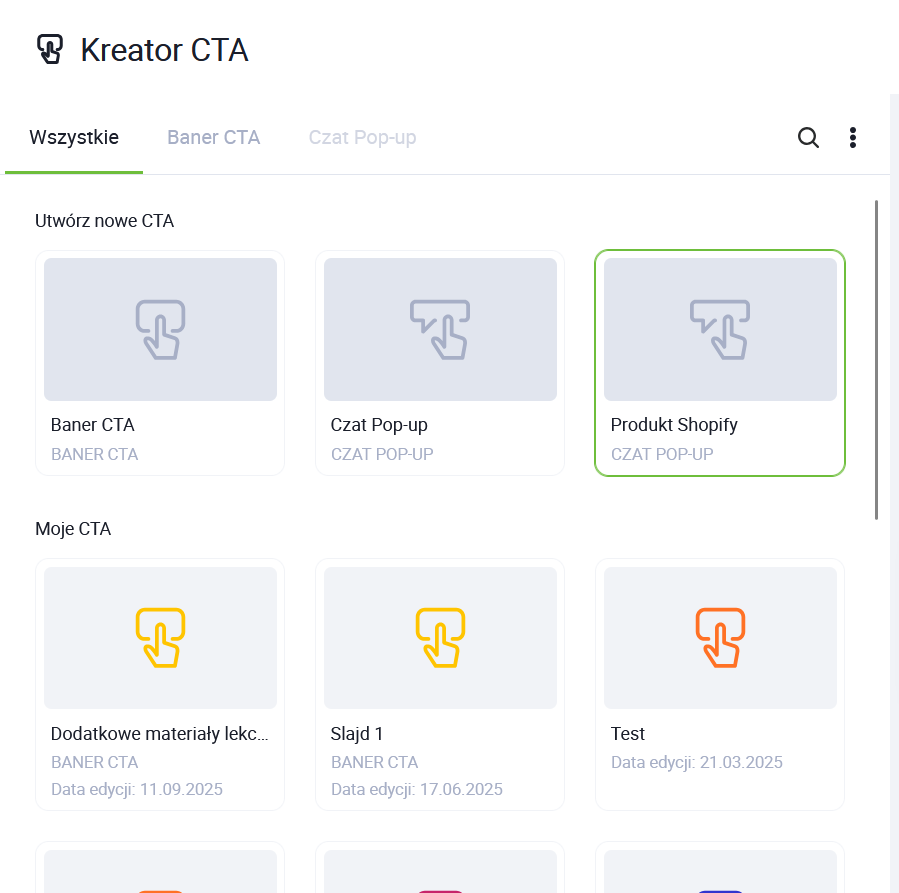Screen dimensions: 899x893
Task: Click yellow icon of Dodatkowe materiały CTA
Action: [x=160, y=638]
